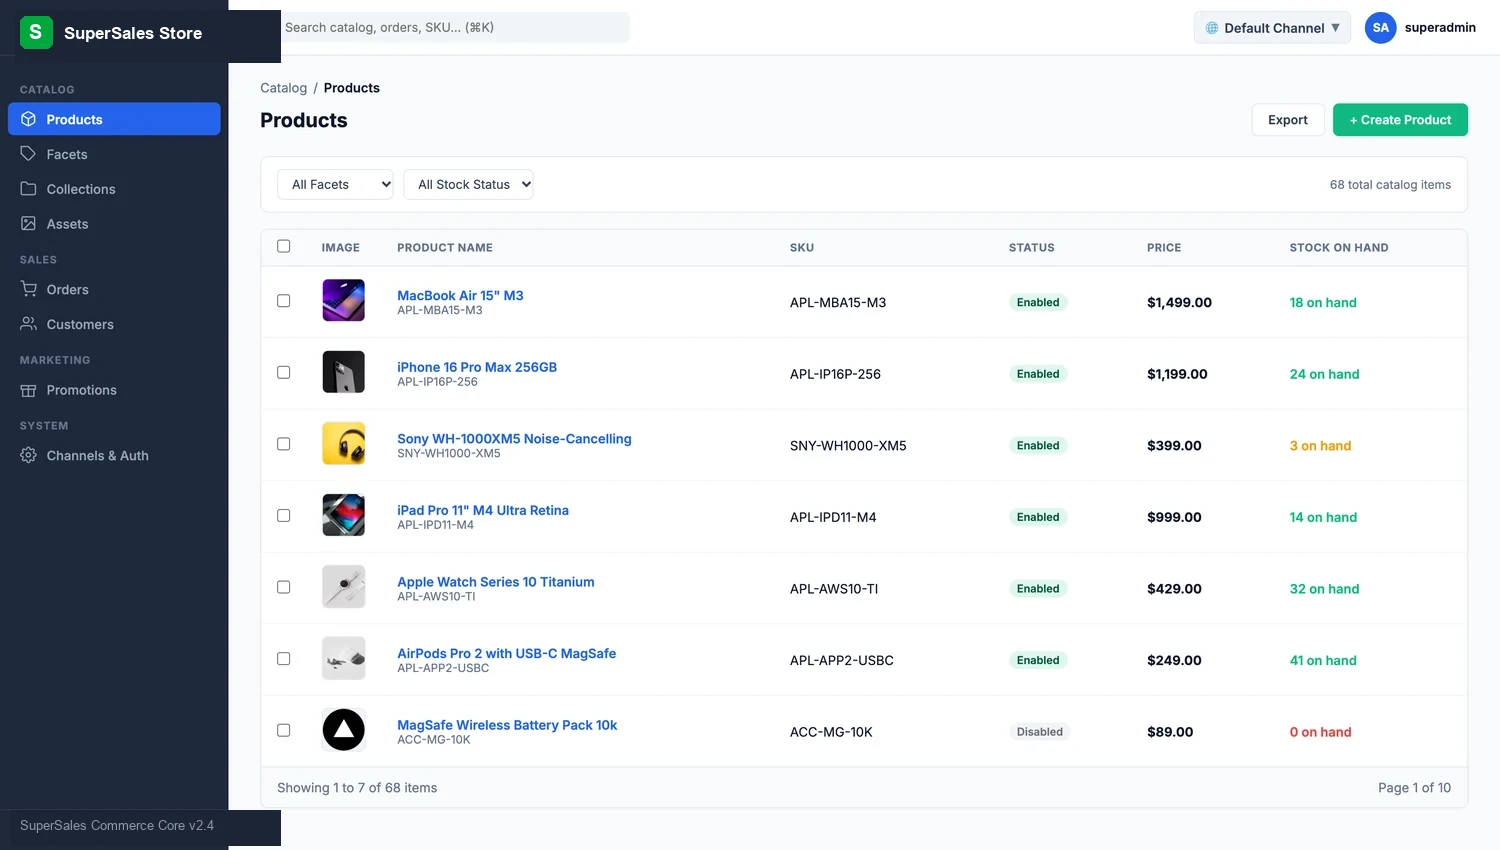This screenshot has height=850, width=1500.
Task: Click the superadmin username
Action: click(x=1440, y=28)
